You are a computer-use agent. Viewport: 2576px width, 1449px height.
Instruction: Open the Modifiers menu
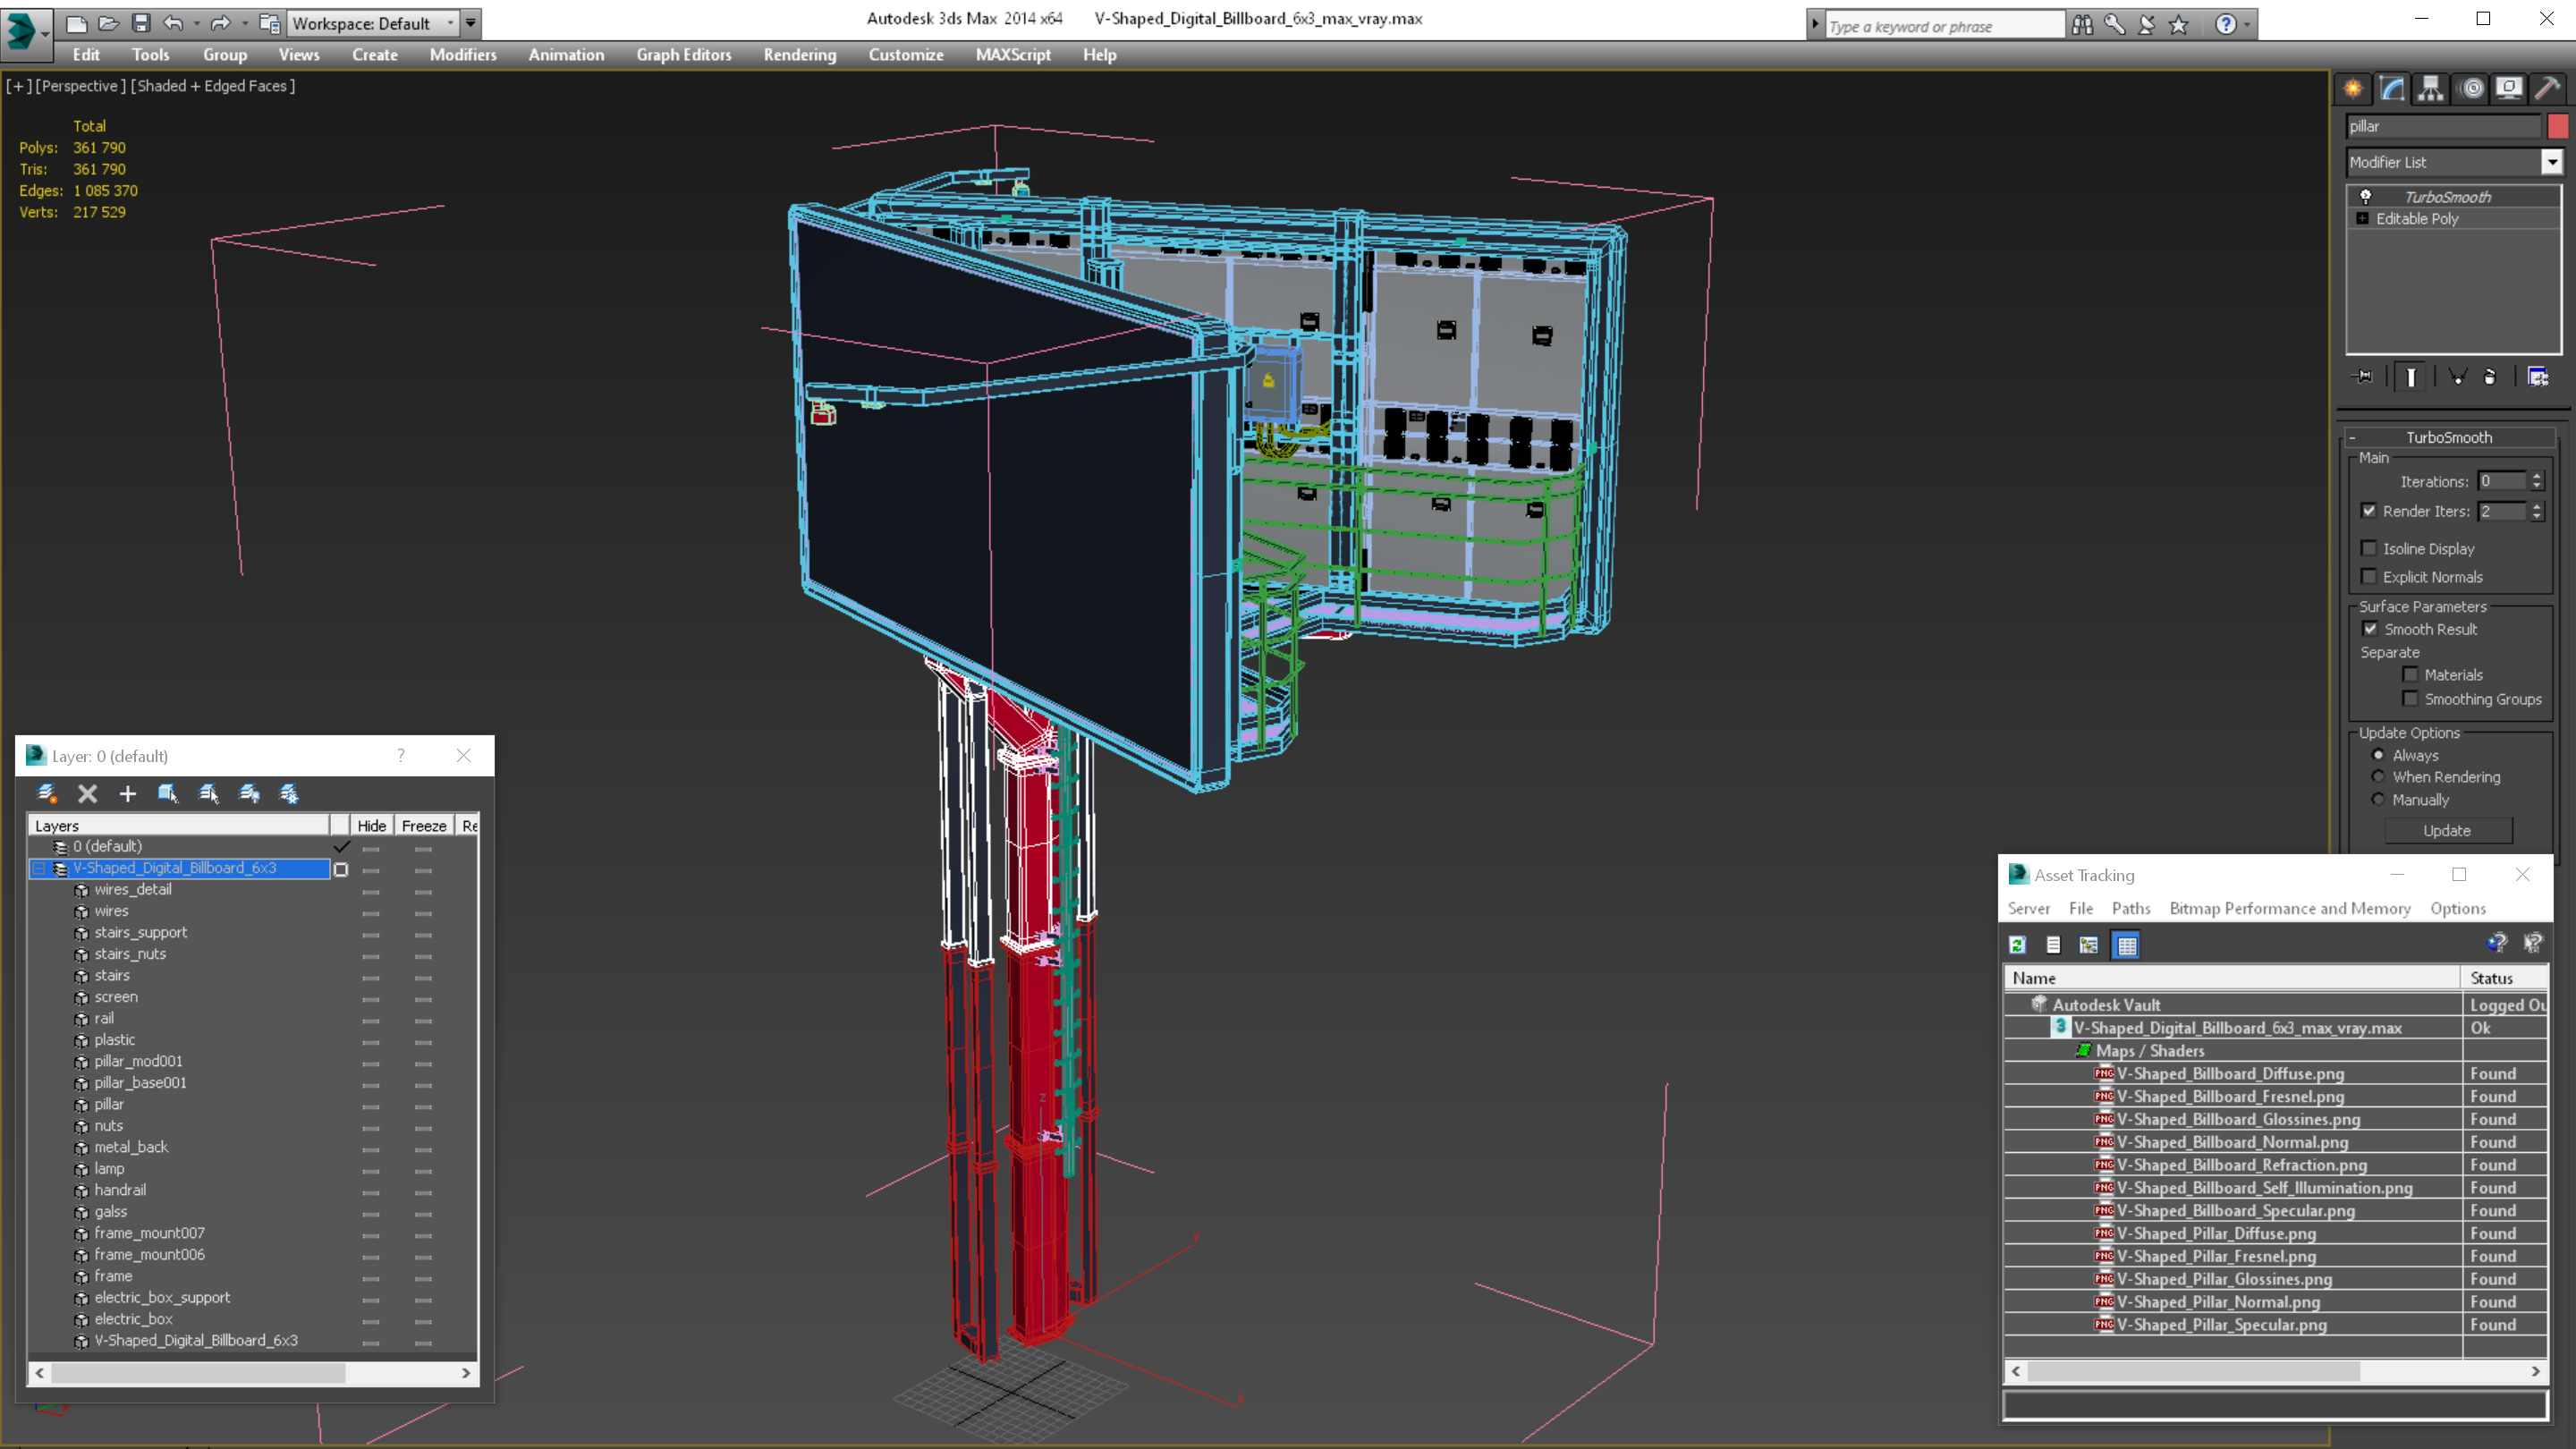tap(463, 55)
